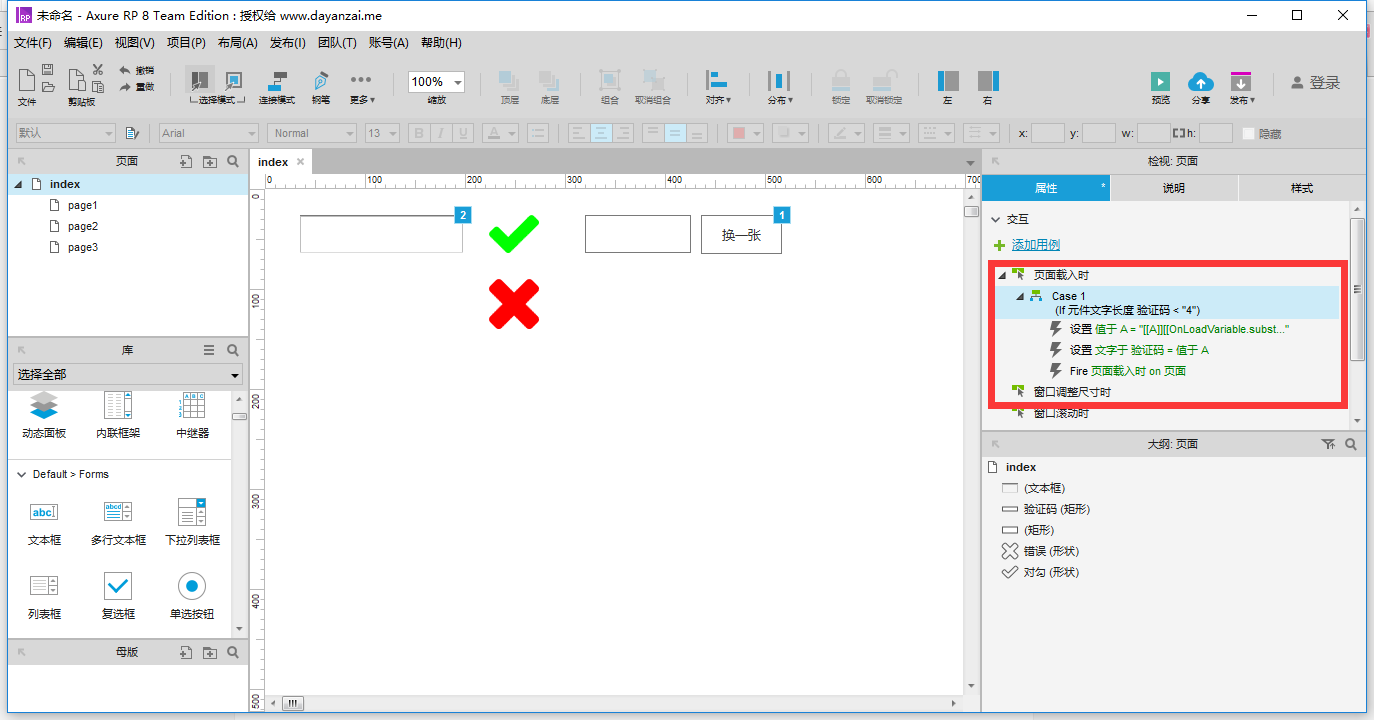Open the 编辑(E) menu
The image size is (1374, 720).
[x=83, y=43]
